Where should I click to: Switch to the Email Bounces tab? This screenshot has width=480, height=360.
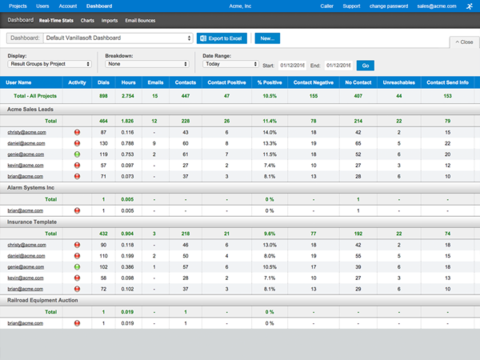140,20
